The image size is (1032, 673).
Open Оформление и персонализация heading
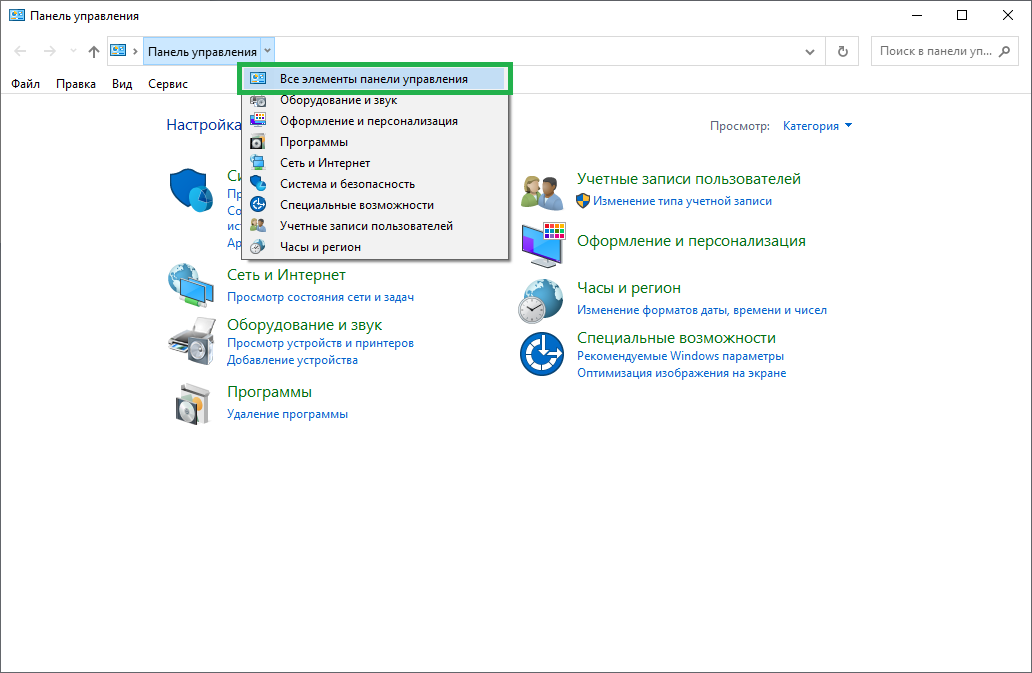click(691, 241)
